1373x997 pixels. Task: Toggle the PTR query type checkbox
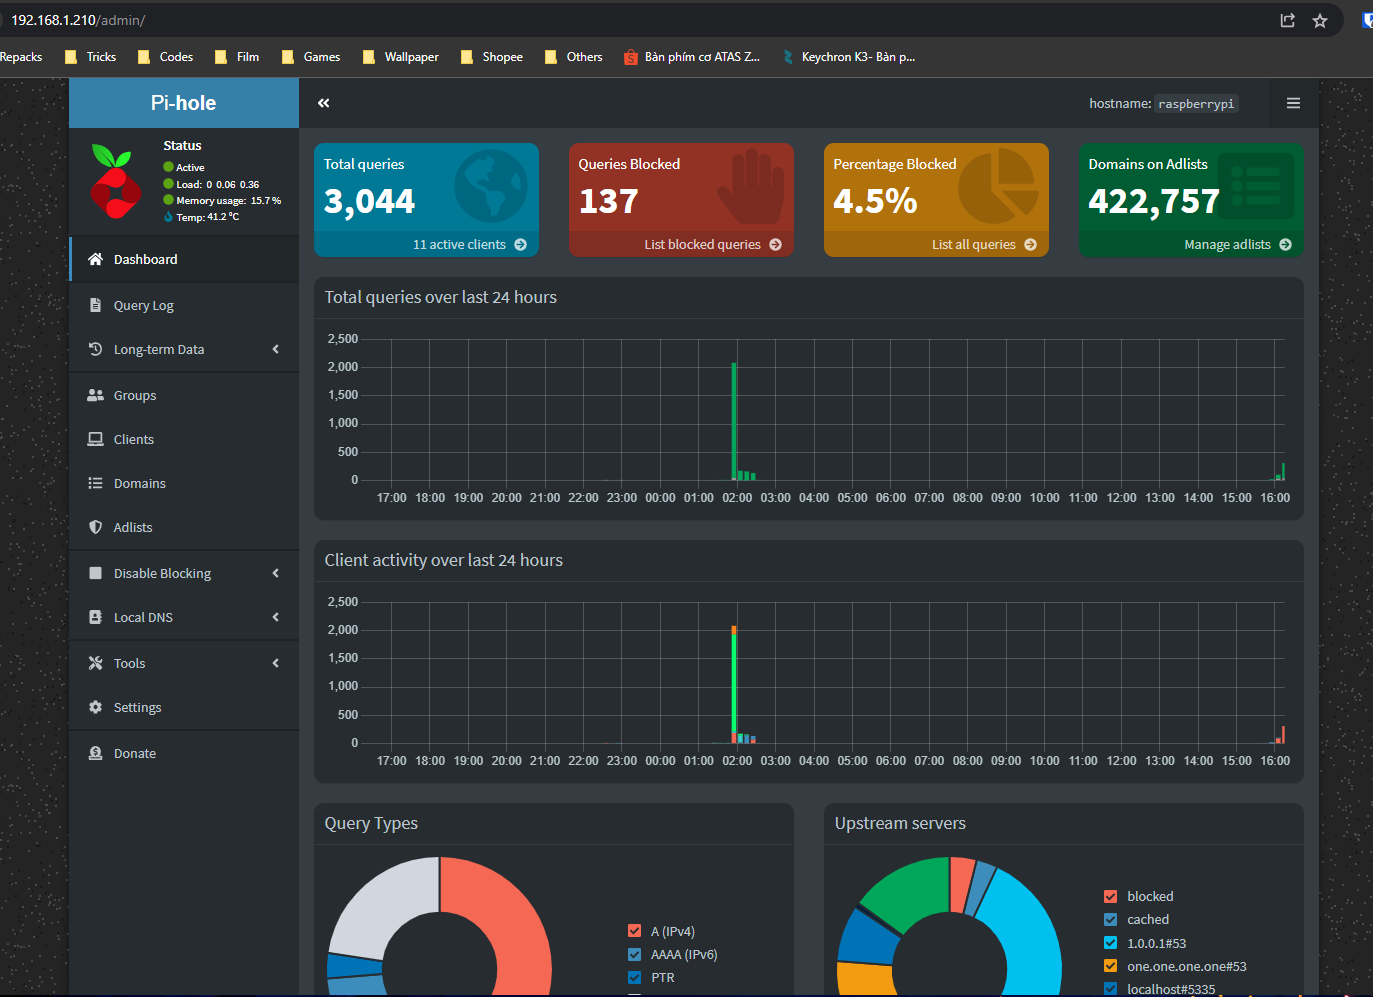(634, 977)
